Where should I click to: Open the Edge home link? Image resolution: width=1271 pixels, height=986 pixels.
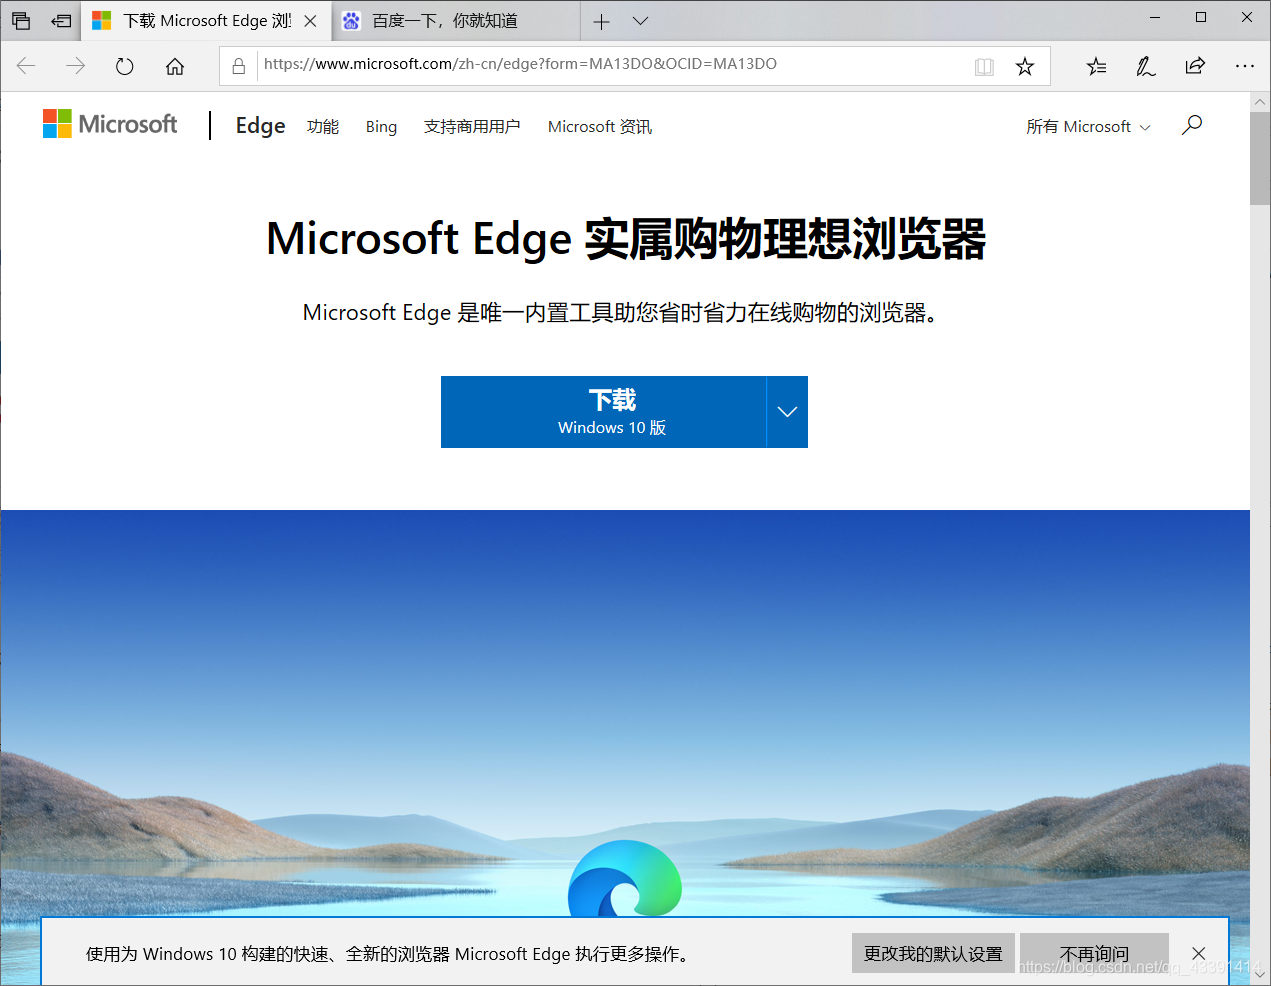pos(260,125)
